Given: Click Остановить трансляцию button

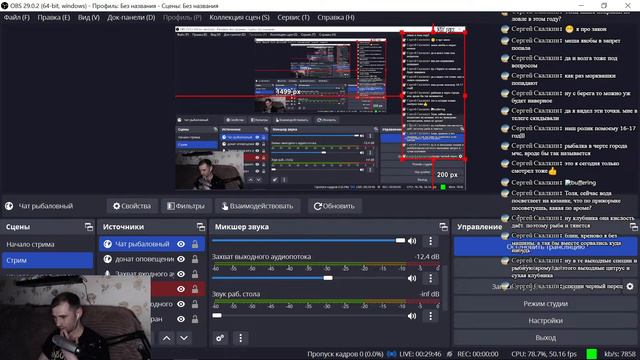Looking at the screenshot, I should pos(546,247).
